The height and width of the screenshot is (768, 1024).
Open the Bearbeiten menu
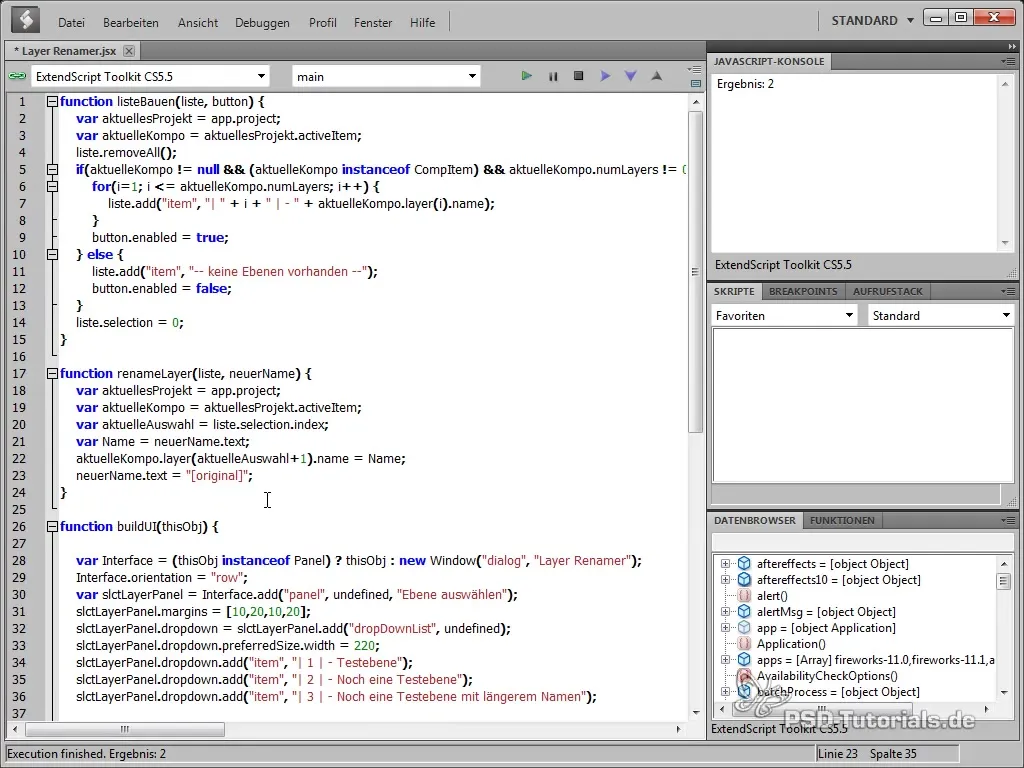tap(131, 23)
